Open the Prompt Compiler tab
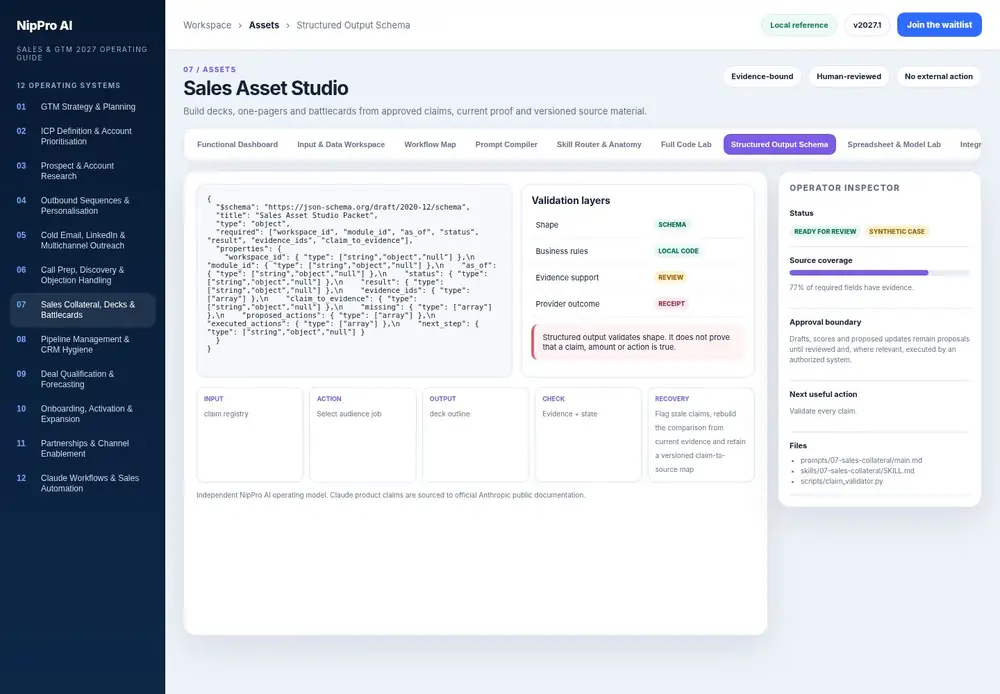 506,144
